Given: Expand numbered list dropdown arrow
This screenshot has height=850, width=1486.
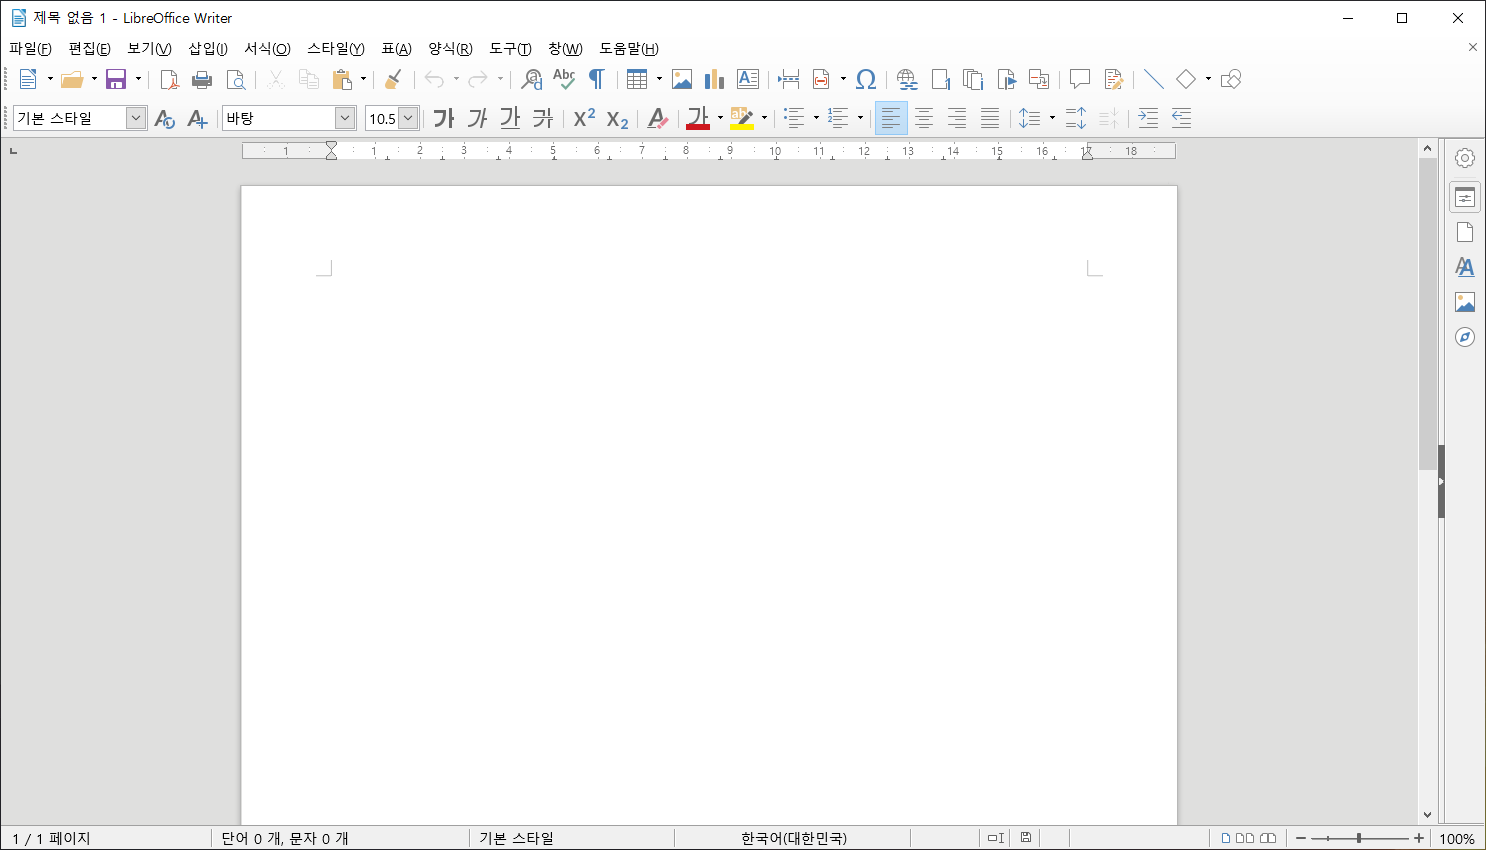Looking at the screenshot, I should click(860, 118).
